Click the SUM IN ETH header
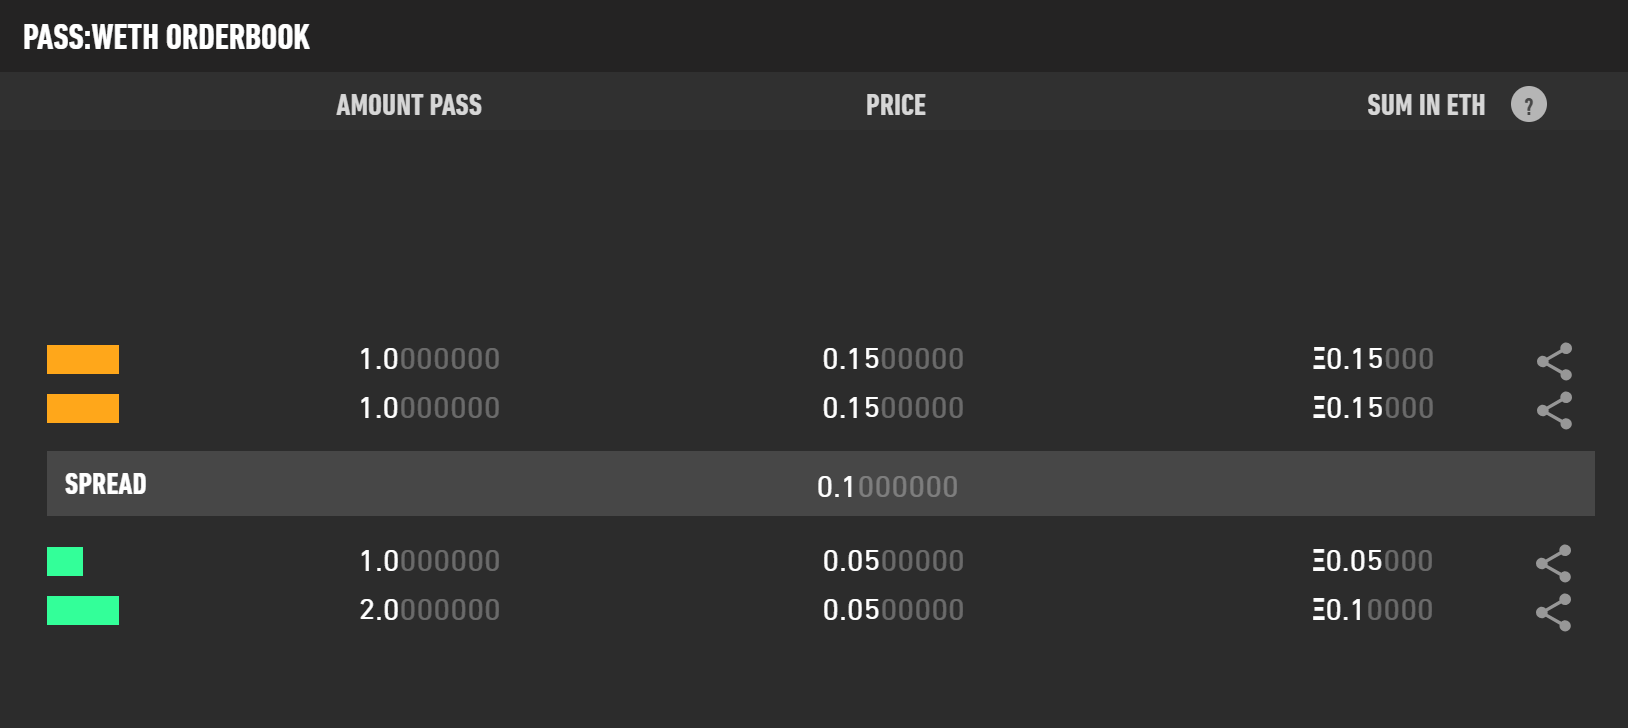This screenshot has width=1628, height=728. coord(1425,105)
